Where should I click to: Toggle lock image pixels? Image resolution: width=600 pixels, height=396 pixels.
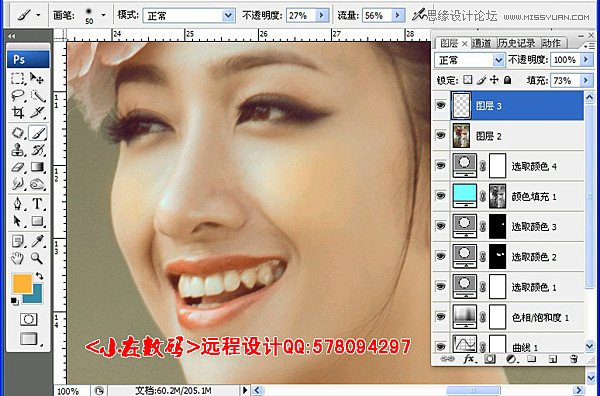tap(481, 80)
